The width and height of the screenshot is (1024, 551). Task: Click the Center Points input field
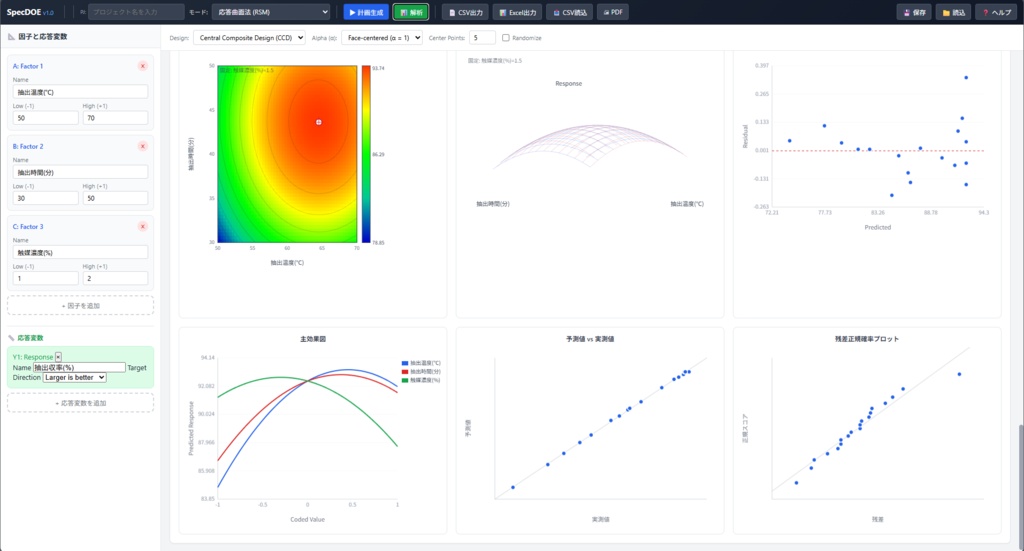[482, 38]
